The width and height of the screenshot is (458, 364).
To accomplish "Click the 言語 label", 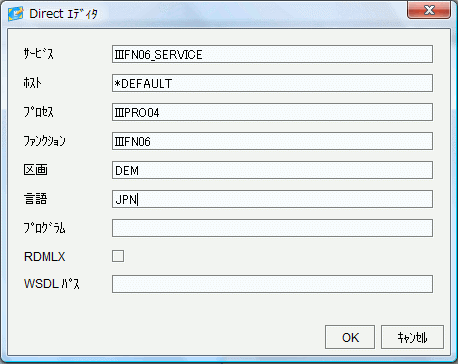I will [x=35, y=199].
